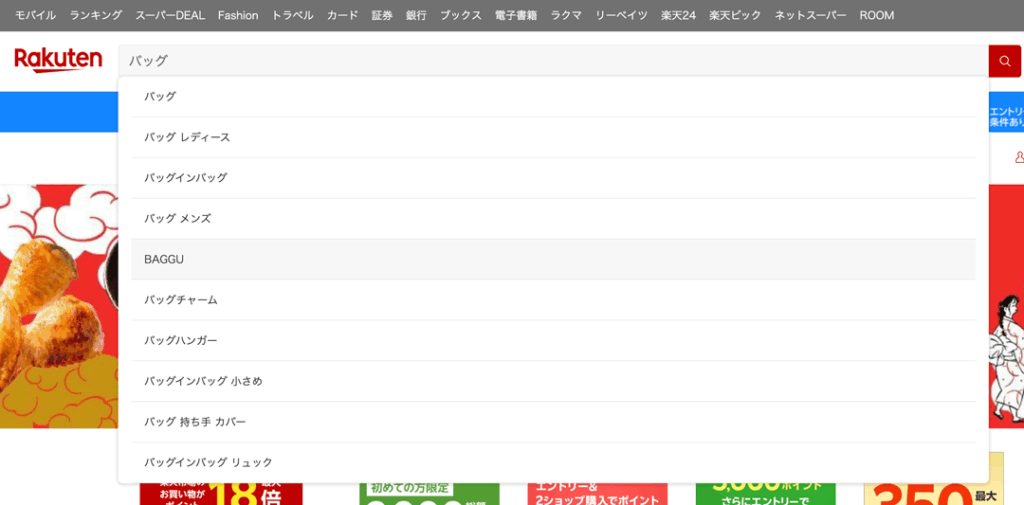Click the Rakuten logo
1024x505 pixels.
point(58,61)
